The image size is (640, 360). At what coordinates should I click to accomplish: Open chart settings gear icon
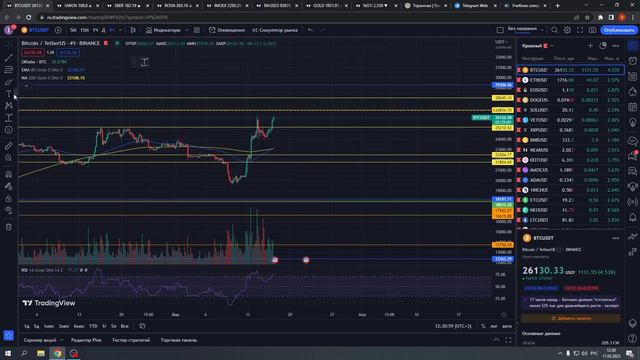click(567, 30)
